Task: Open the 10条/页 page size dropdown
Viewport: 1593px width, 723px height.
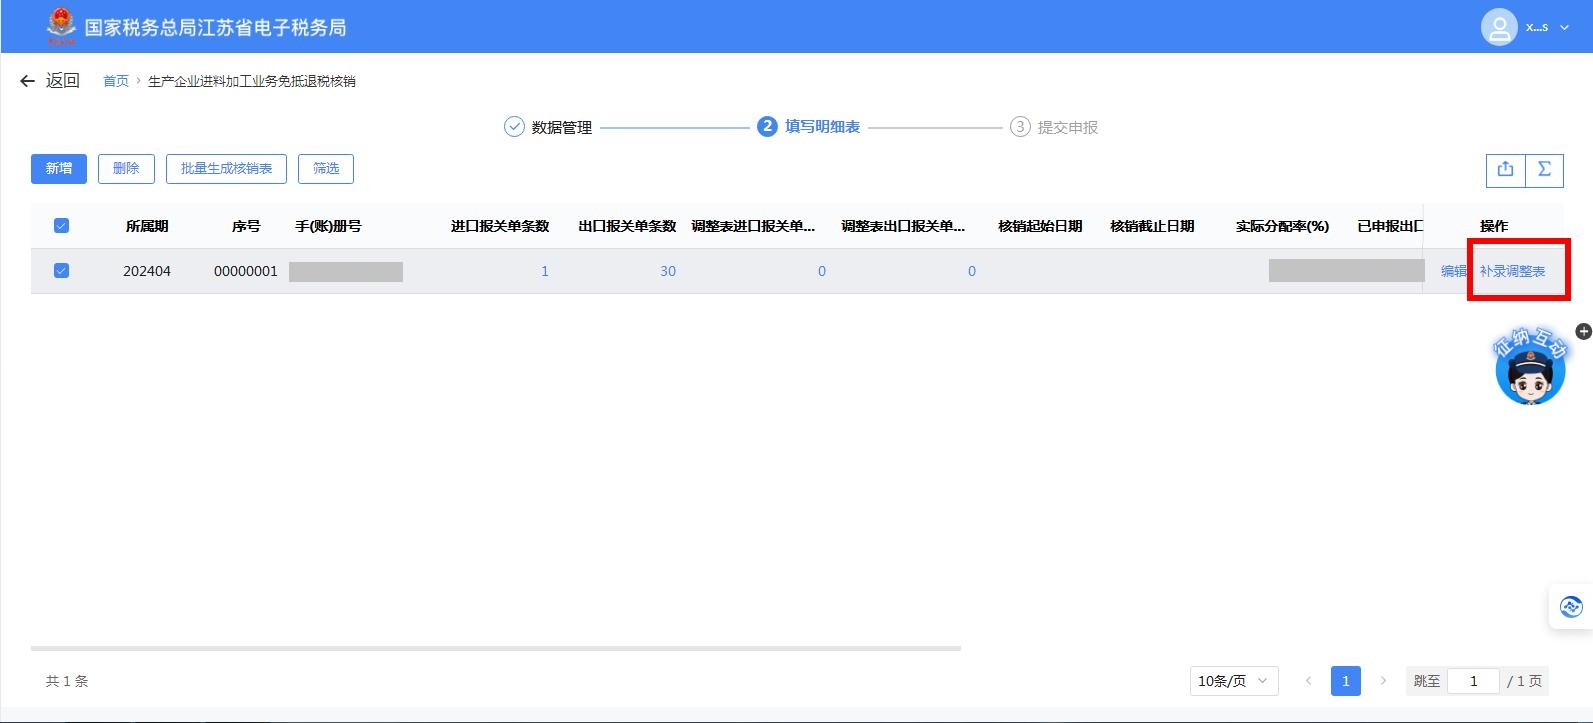Action: pos(1233,681)
